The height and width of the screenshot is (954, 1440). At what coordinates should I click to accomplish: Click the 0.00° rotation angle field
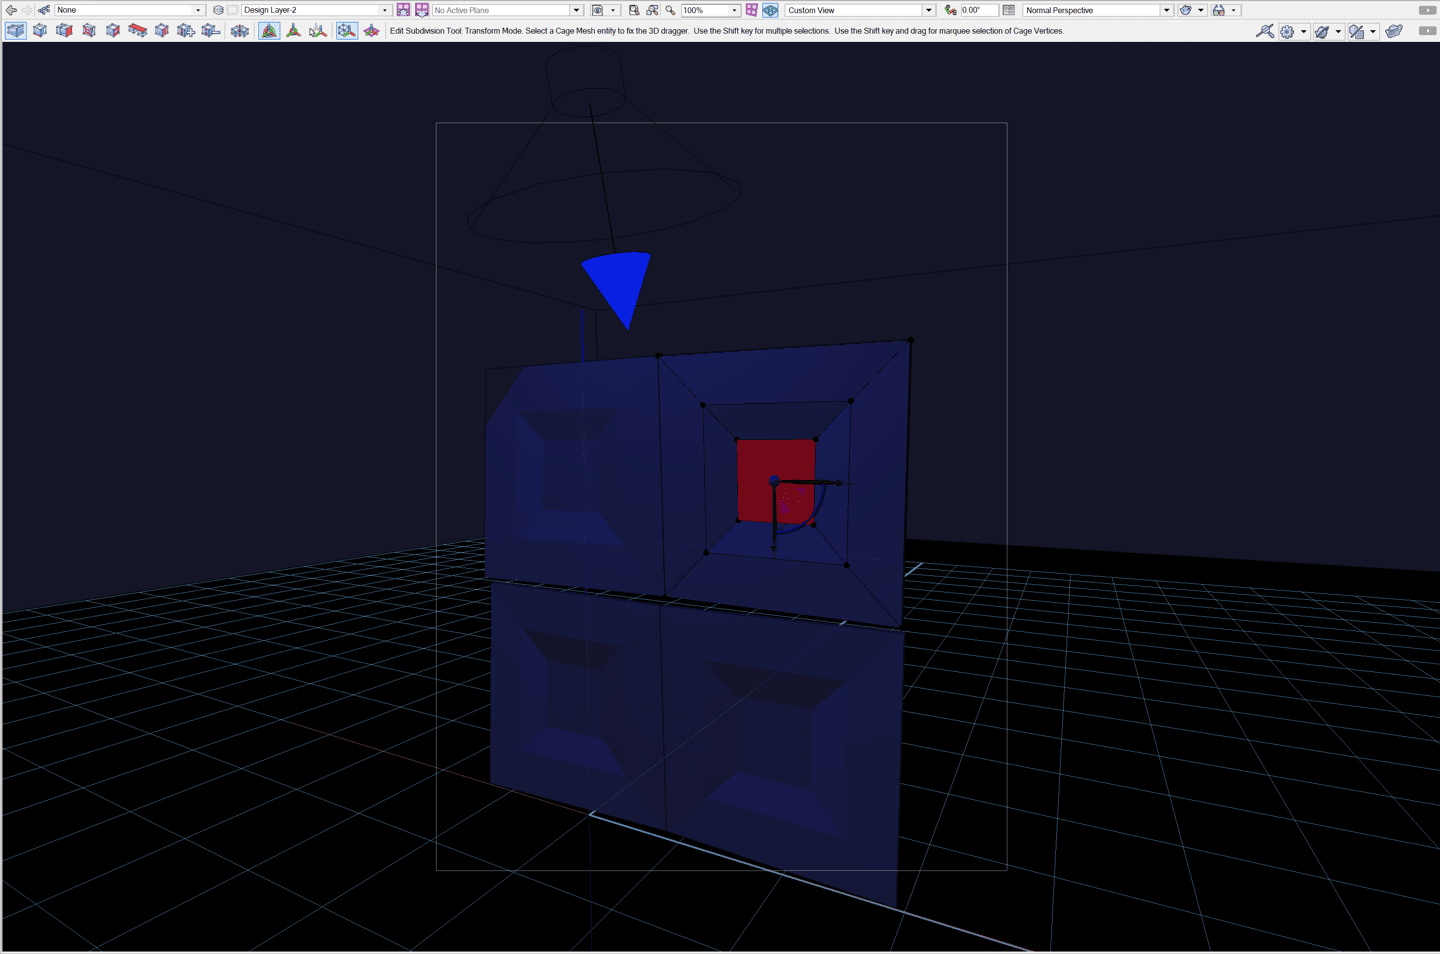[979, 10]
